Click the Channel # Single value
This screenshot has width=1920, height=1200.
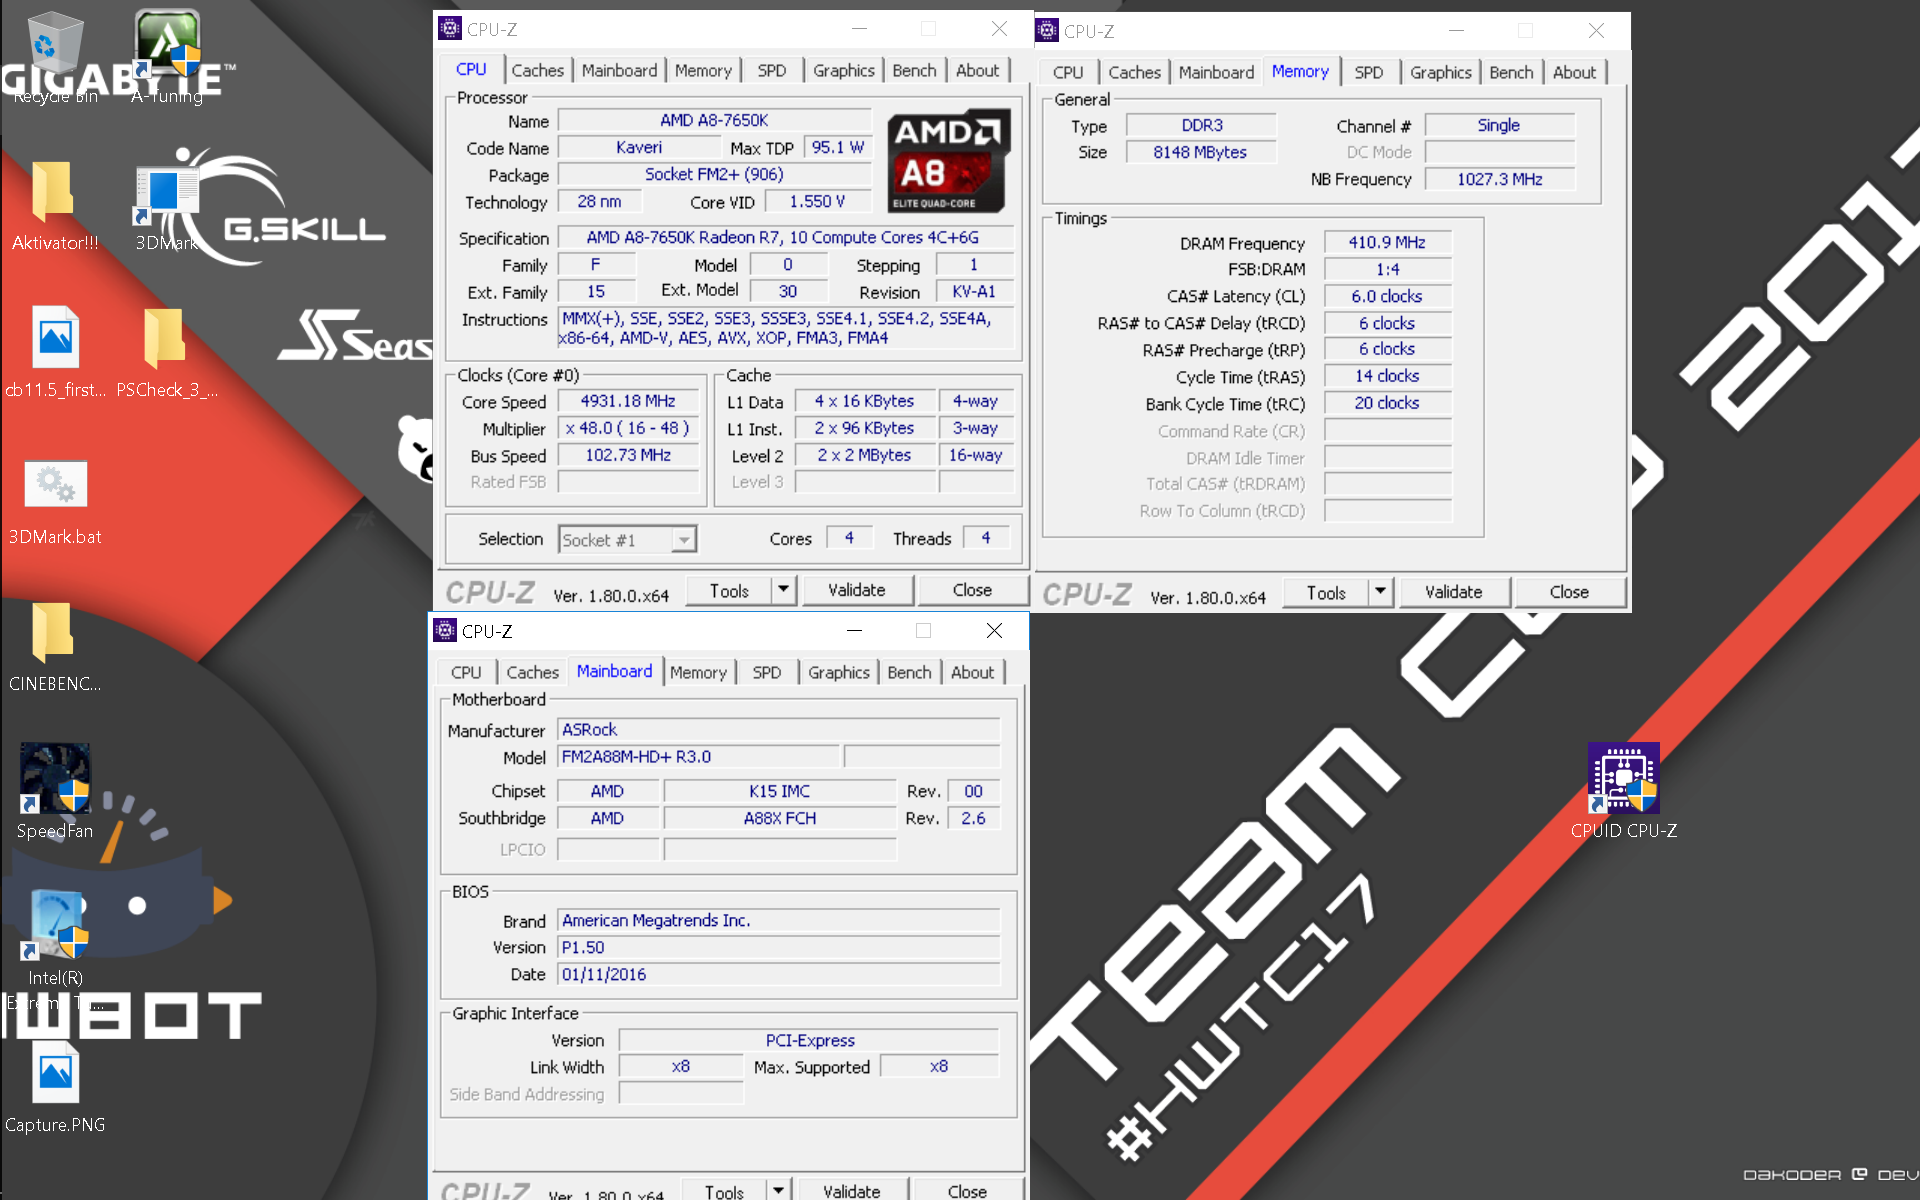click(1499, 125)
